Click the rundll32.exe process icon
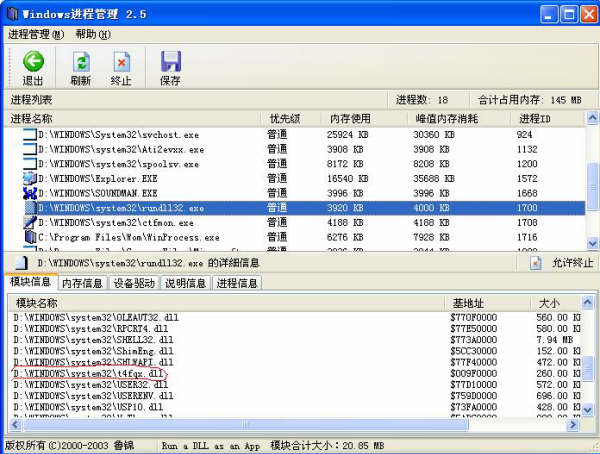This screenshot has height=454, width=600. coord(30,208)
